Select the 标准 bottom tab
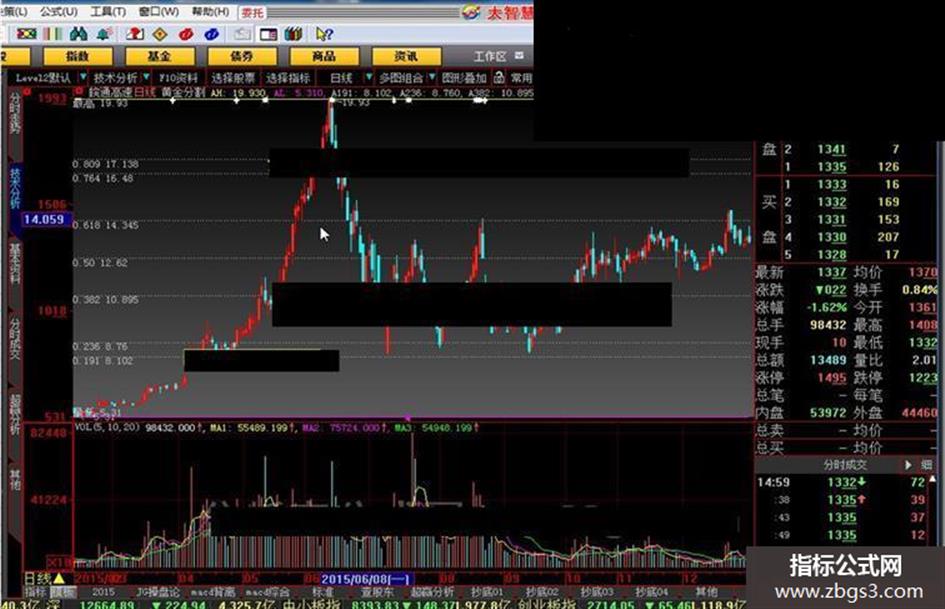Image resolution: width=945 pixels, height=609 pixels. coord(322,592)
